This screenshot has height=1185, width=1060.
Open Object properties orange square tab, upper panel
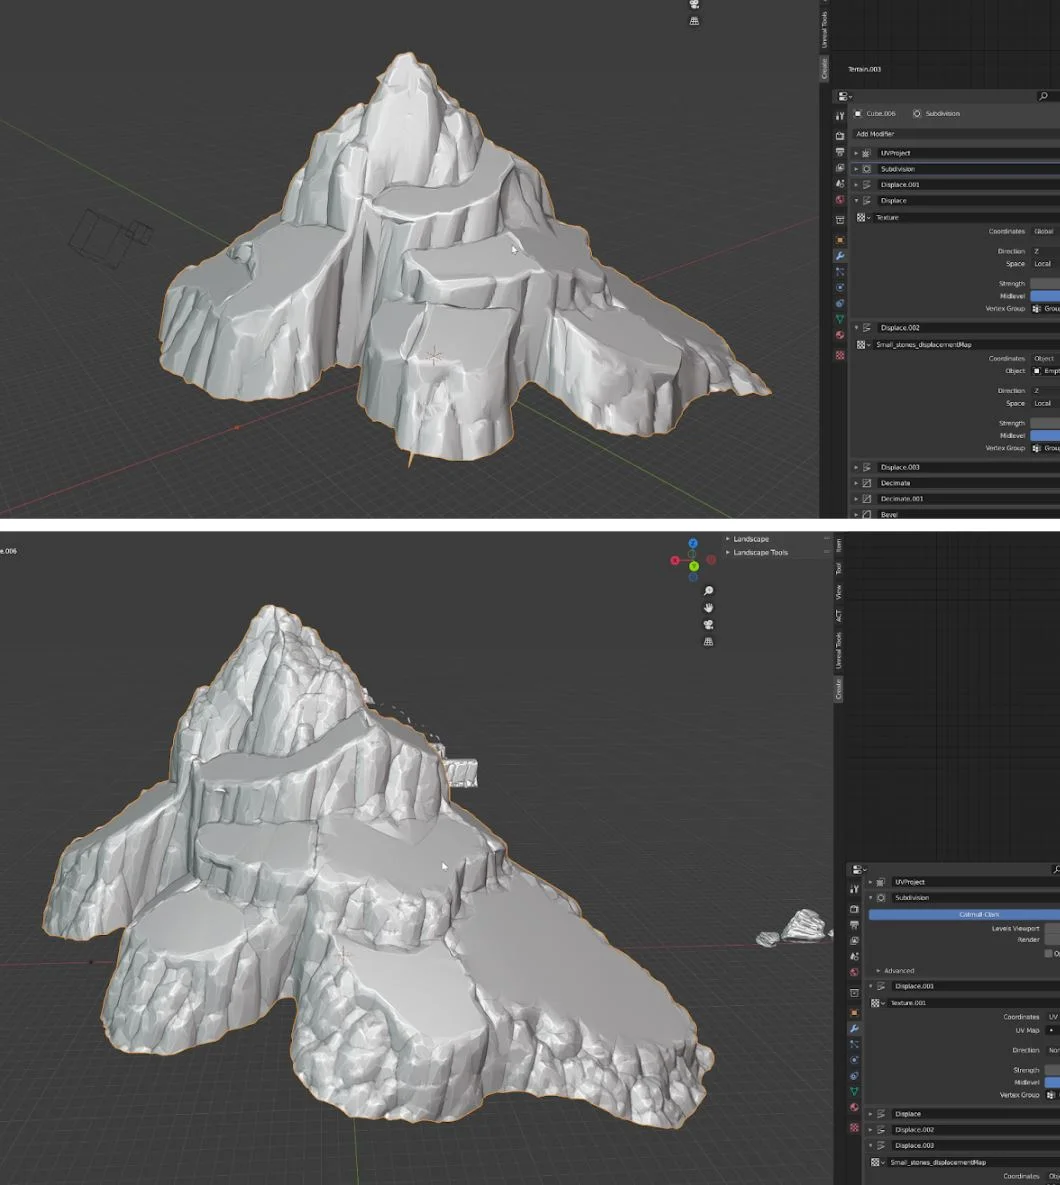840,240
